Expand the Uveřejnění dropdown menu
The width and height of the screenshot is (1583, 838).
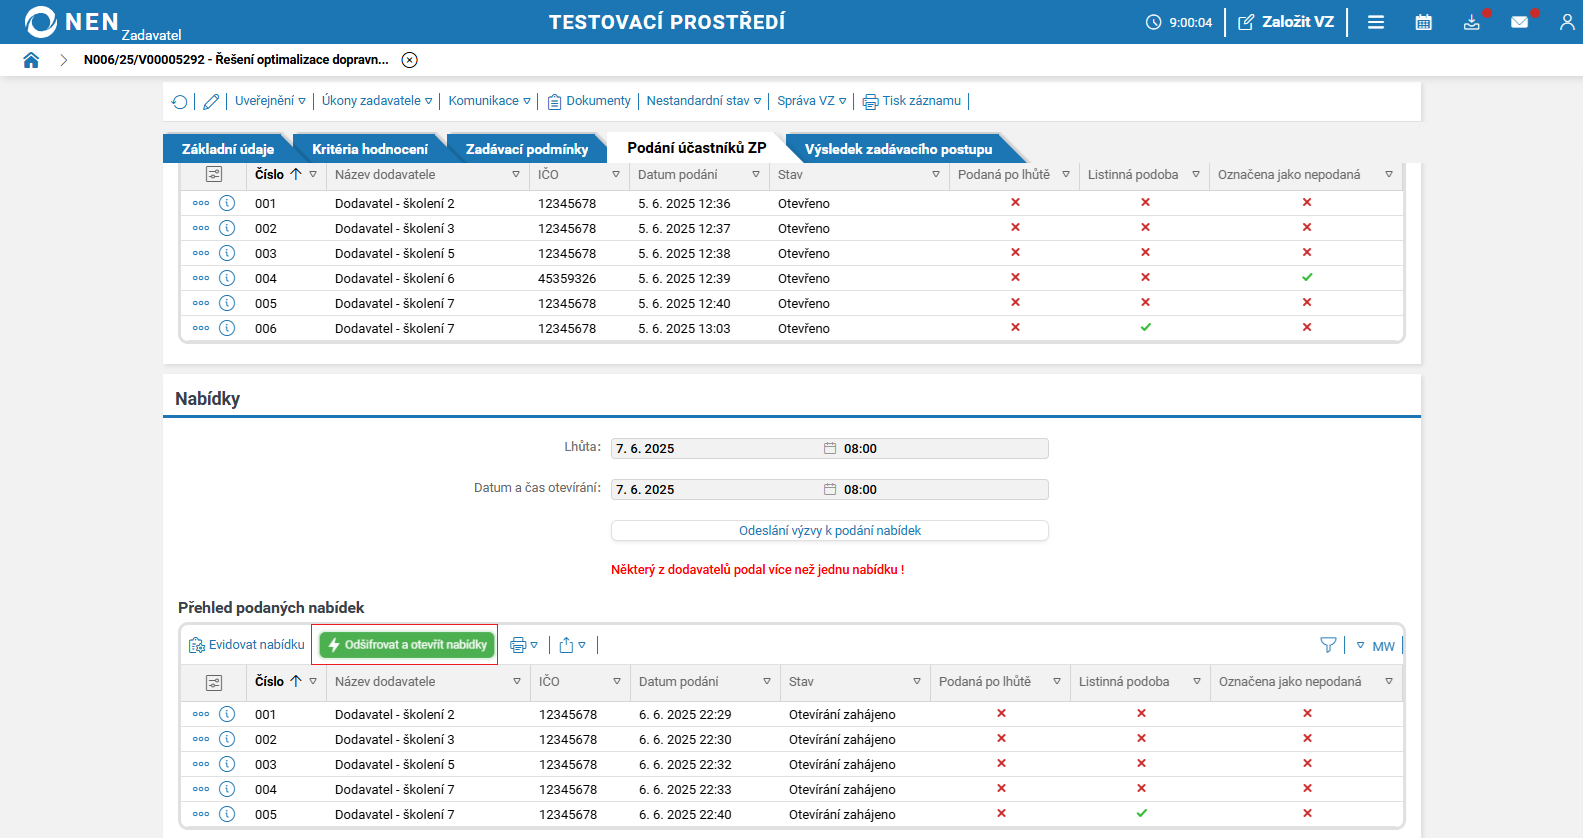point(270,101)
